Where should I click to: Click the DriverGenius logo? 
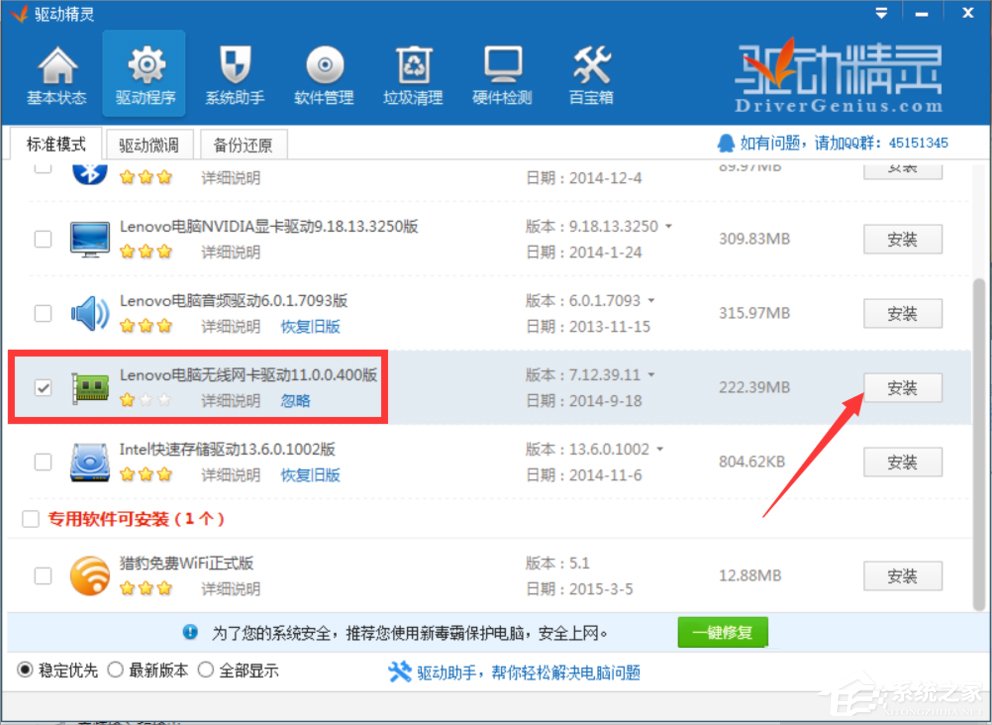point(840,75)
